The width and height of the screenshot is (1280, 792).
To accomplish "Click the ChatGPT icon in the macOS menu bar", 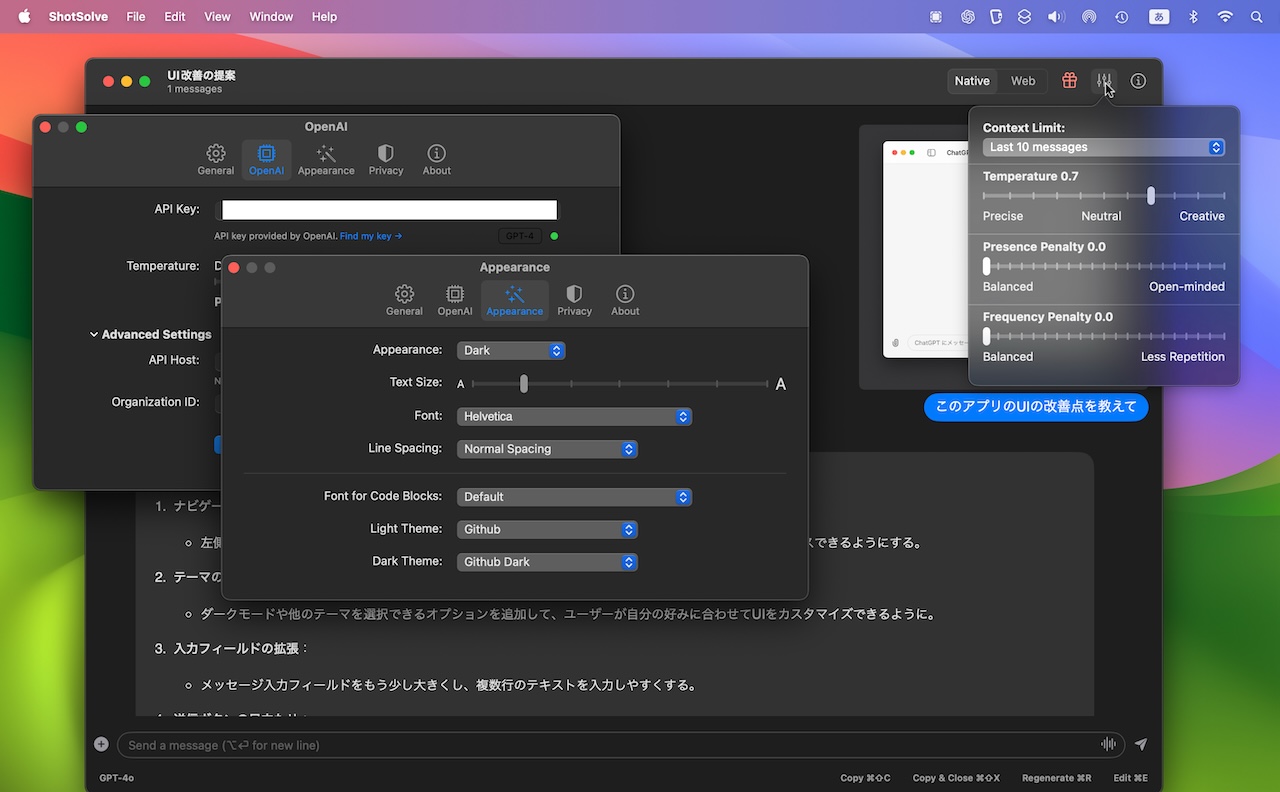I will pyautogui.click(x=968, y=17).
